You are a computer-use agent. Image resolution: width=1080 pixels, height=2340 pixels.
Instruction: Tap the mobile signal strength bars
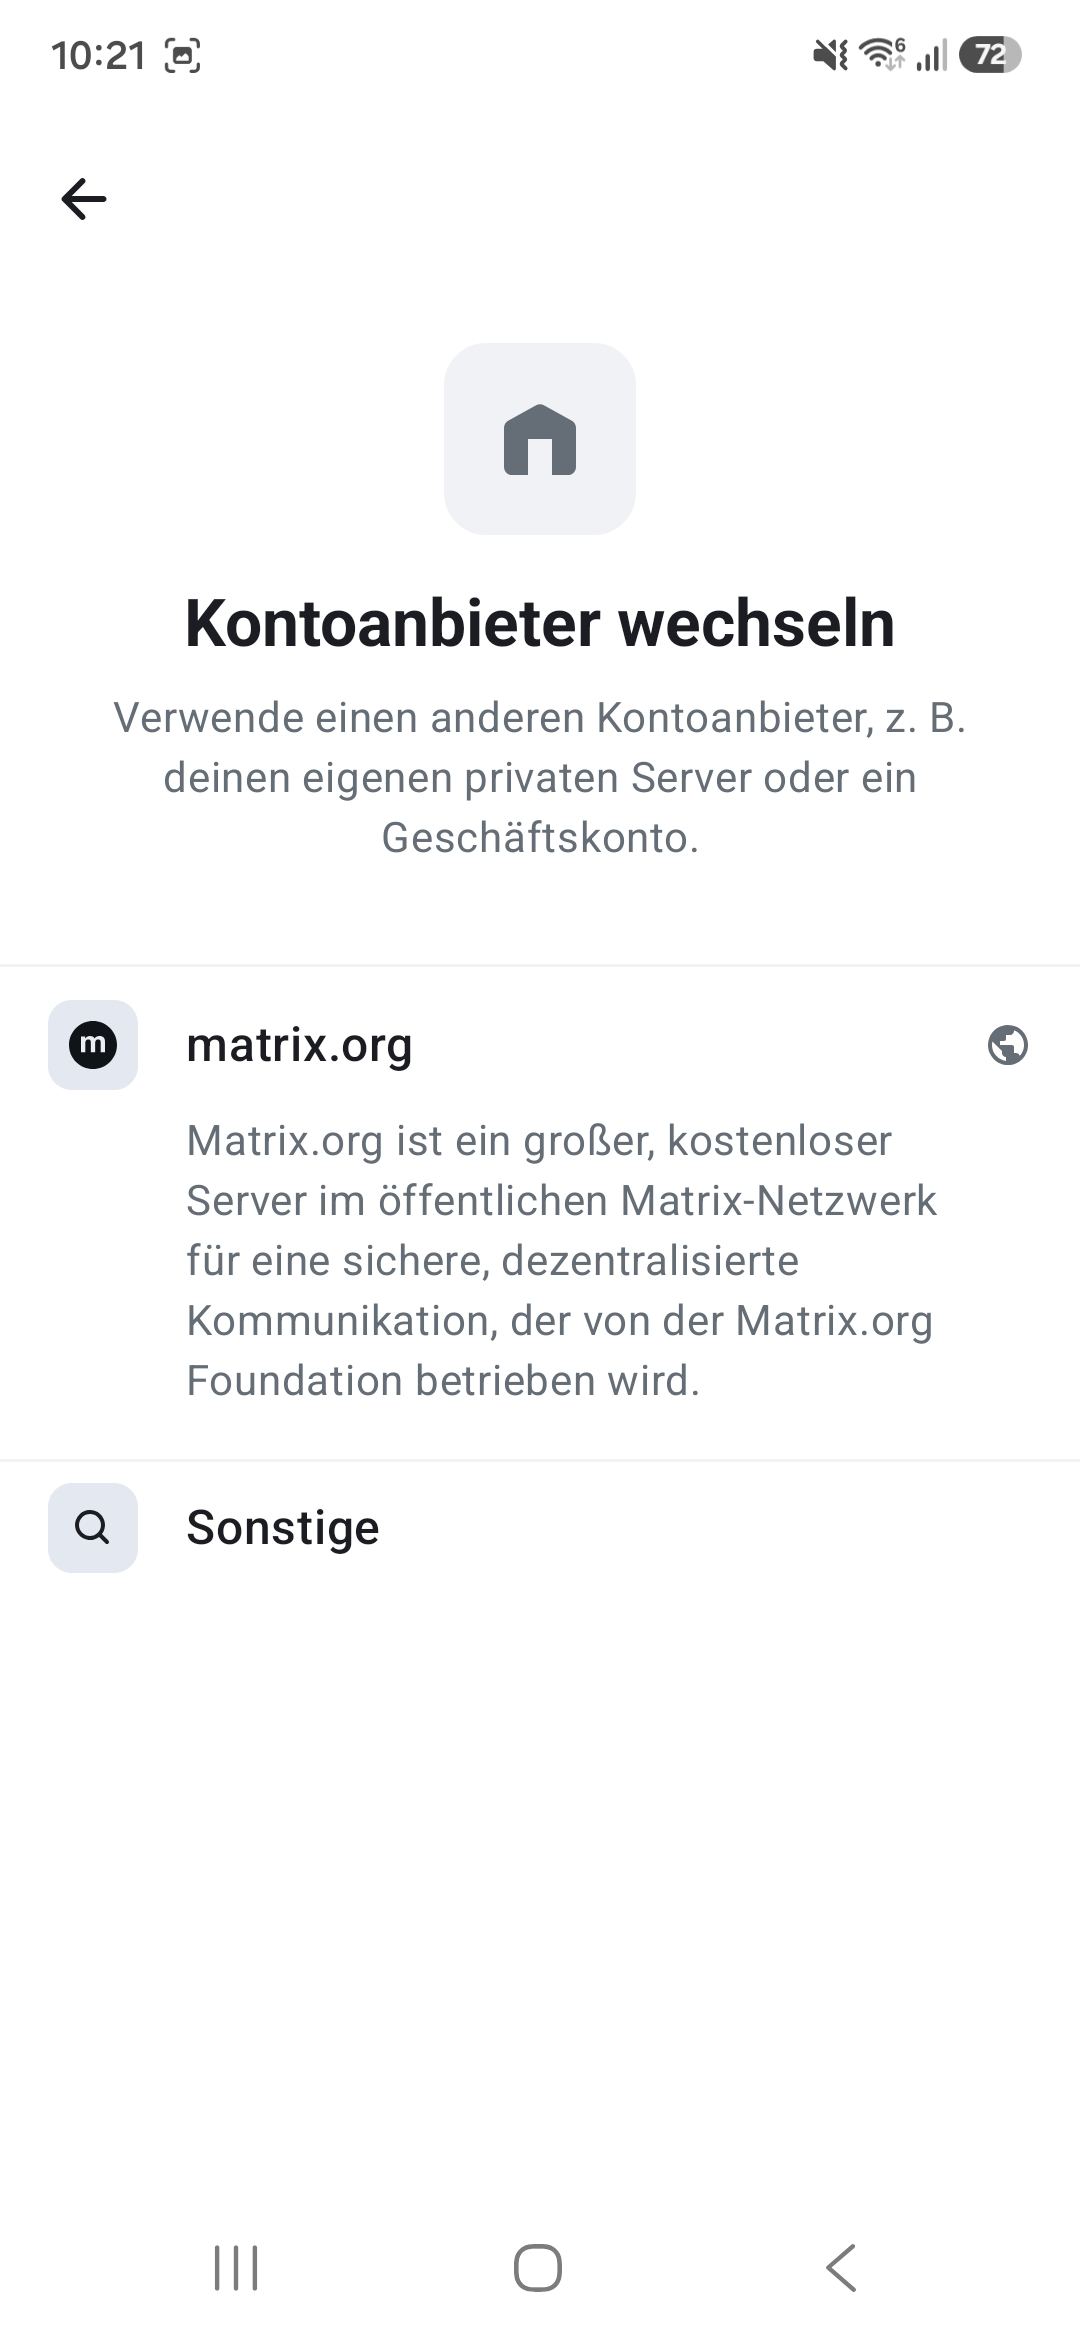[932, 56]
